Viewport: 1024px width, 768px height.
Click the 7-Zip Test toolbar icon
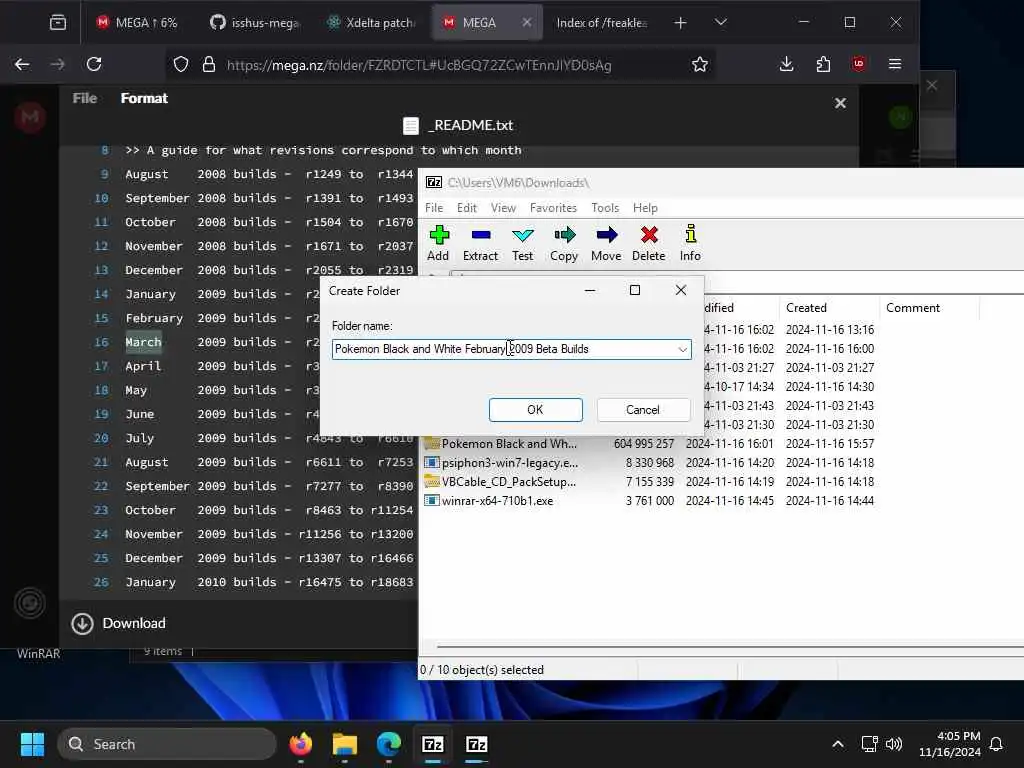coord(522,242)
